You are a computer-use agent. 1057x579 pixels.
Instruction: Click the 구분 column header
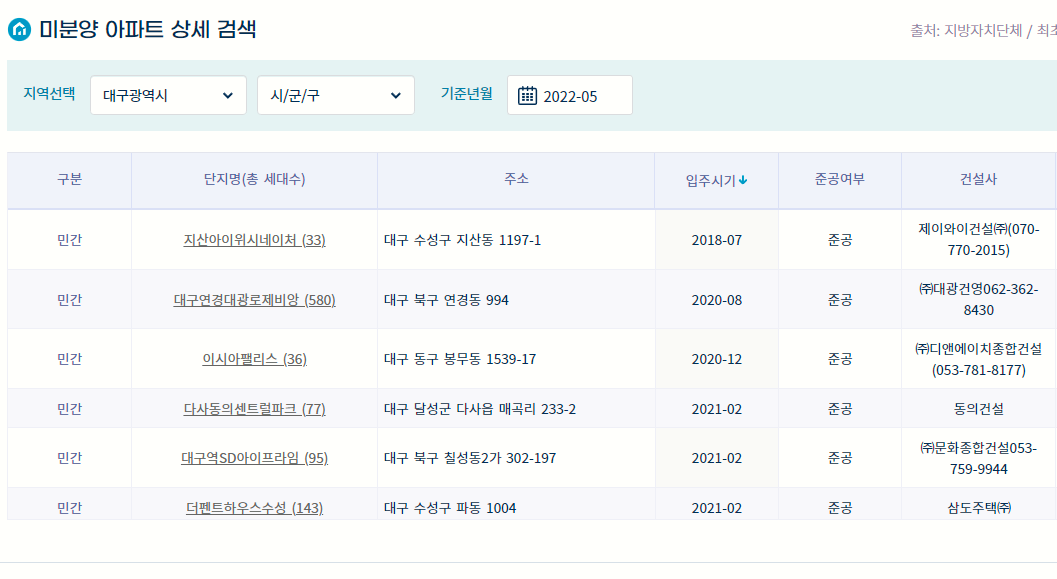coord(69,179)
